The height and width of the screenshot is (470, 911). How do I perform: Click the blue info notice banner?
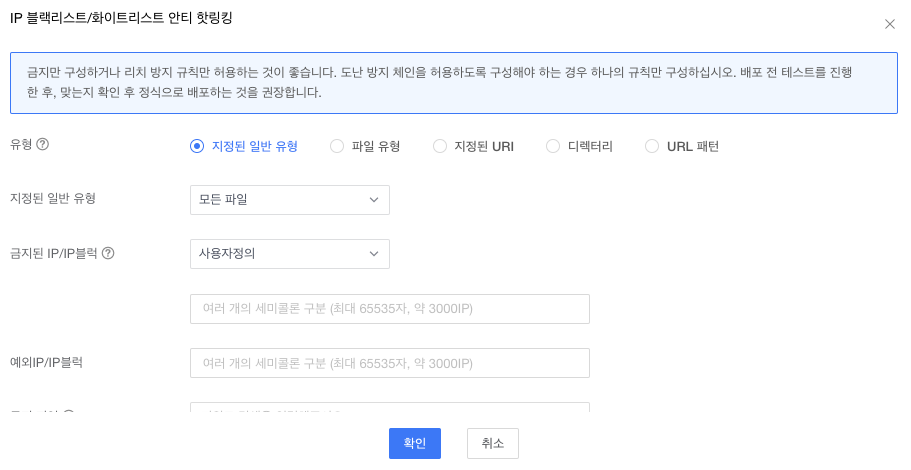(x=454, y=83)
